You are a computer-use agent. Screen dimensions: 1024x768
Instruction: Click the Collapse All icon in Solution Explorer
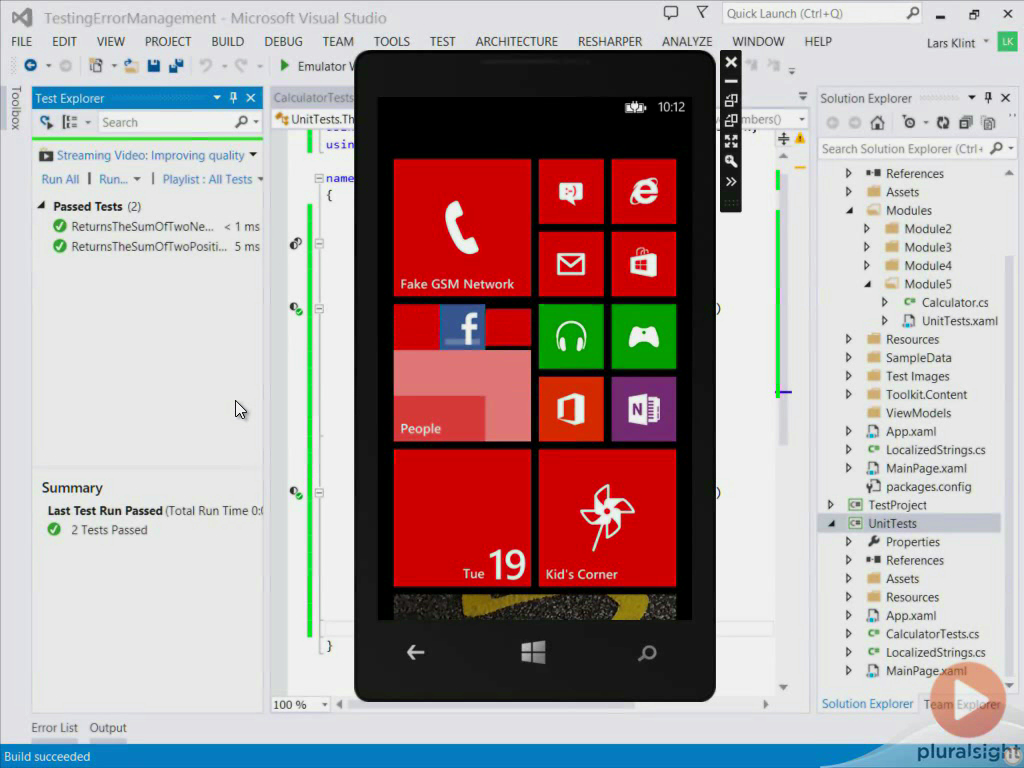[x=966, y=122]
